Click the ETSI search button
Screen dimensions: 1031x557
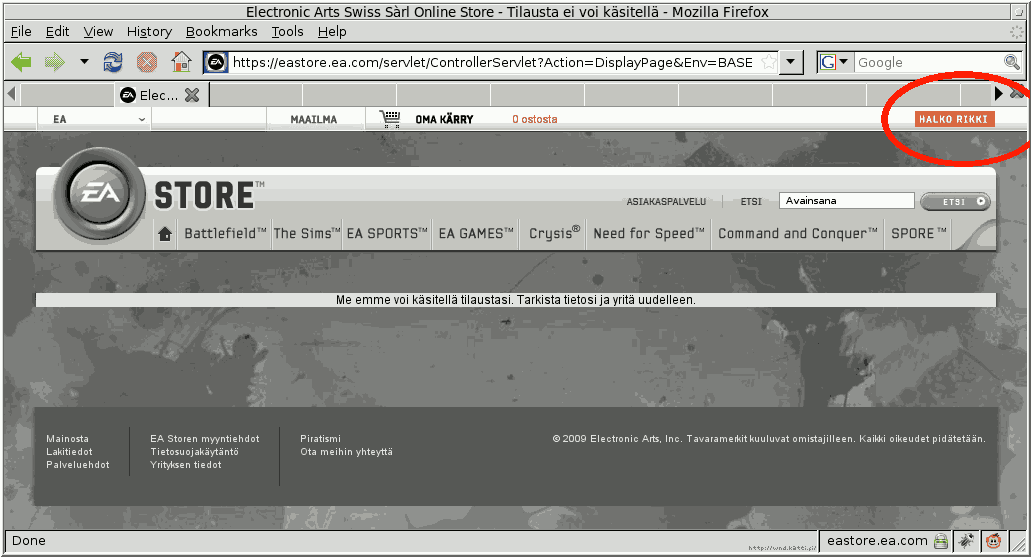pyautogui.click(x=955, y=201)
